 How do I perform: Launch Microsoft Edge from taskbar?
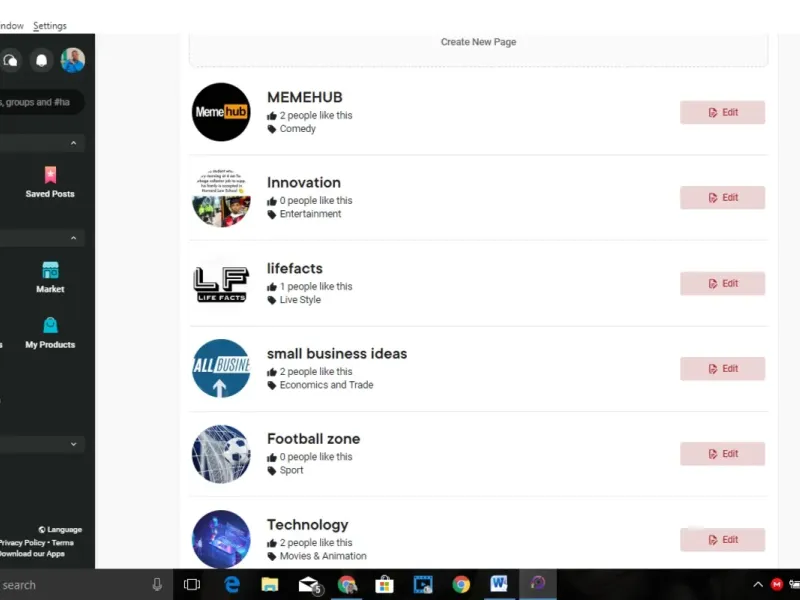(x=232, y=584)
